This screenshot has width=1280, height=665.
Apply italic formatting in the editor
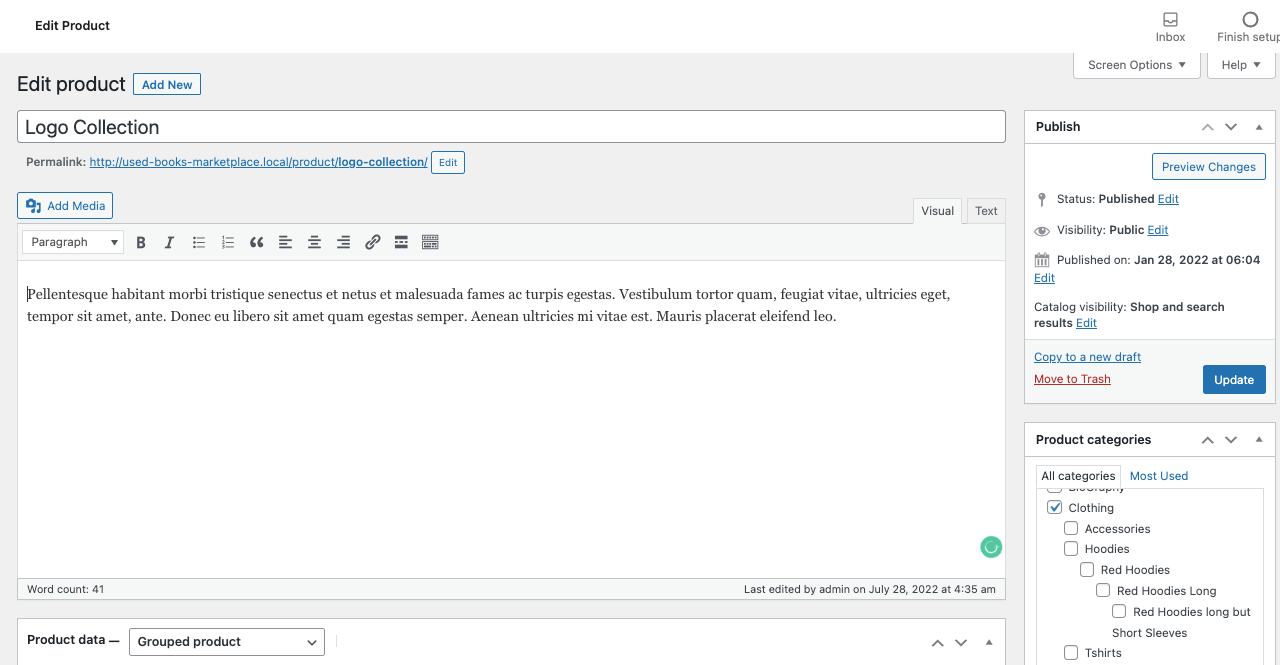[169, 242]
